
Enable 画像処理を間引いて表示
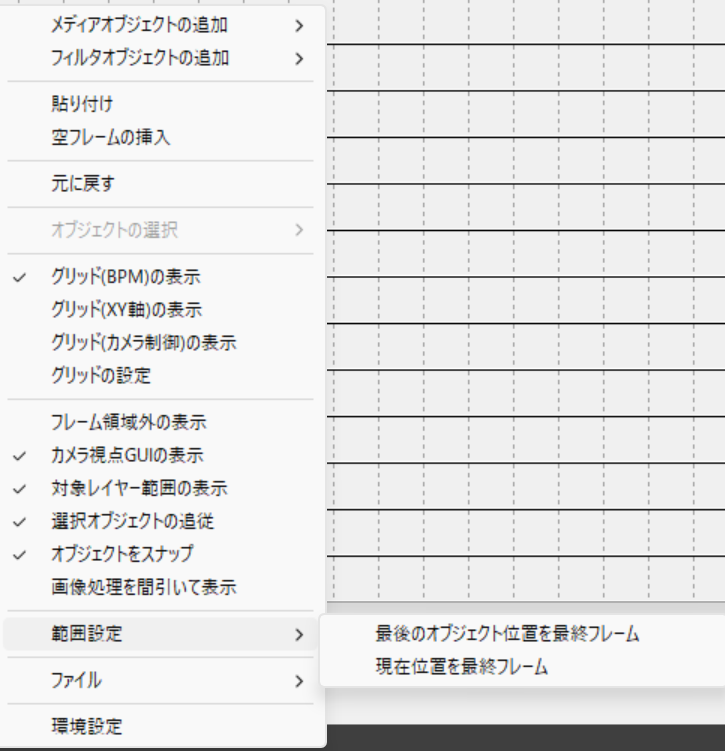tap(143, 586)
